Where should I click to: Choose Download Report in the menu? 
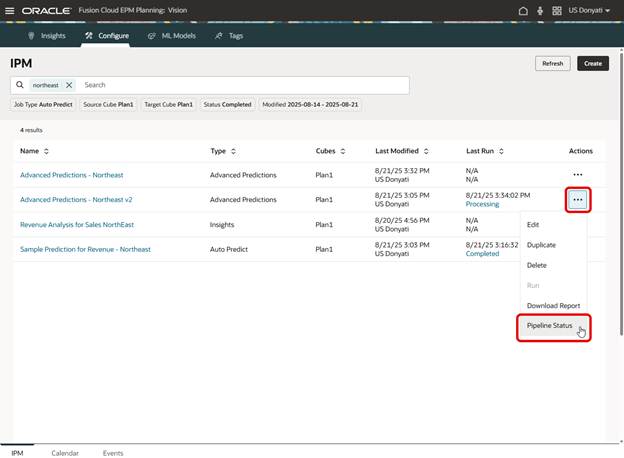(553, 305)
